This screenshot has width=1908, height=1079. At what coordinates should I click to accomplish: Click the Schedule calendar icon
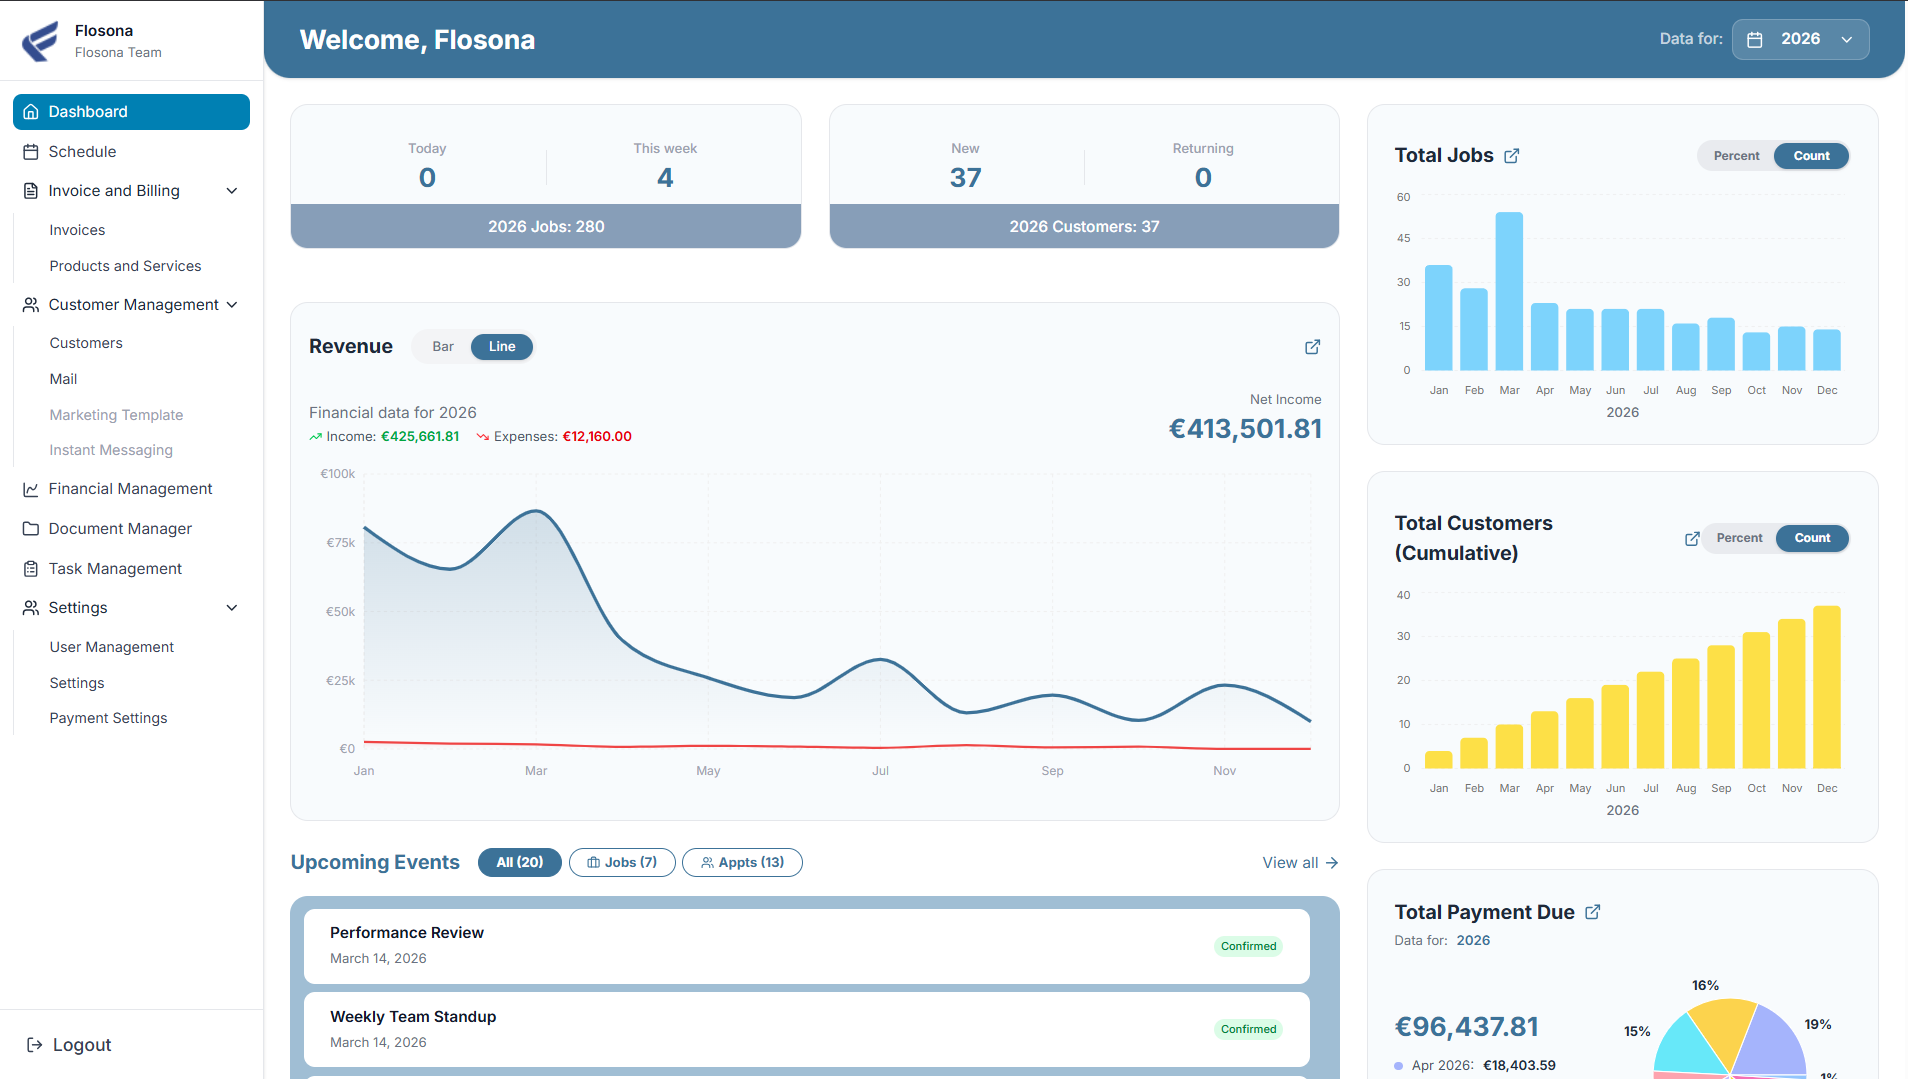pyautogui.click(x=31, y=152)
